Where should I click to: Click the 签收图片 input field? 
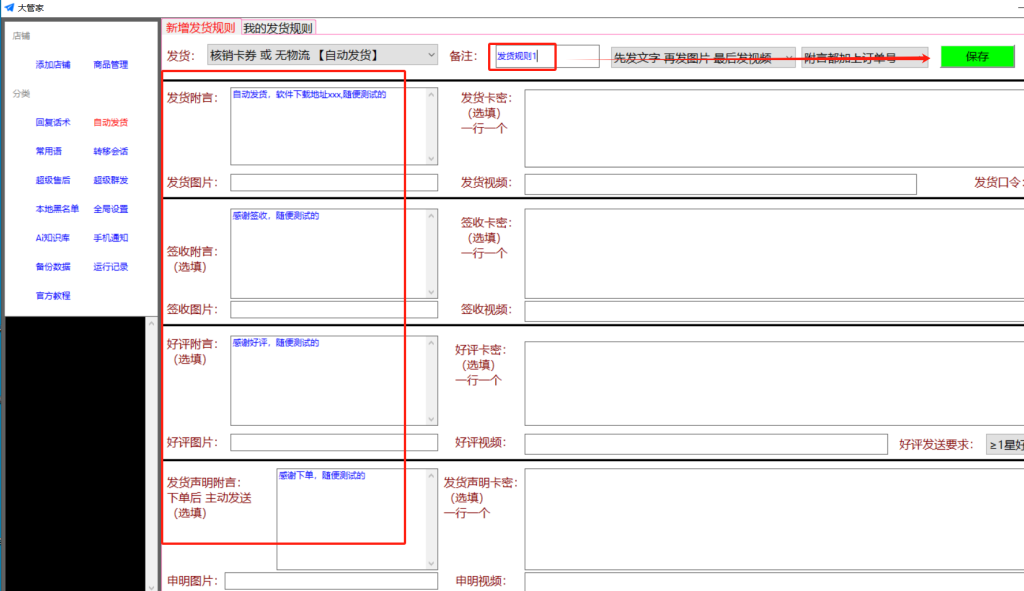coord(334,310)
